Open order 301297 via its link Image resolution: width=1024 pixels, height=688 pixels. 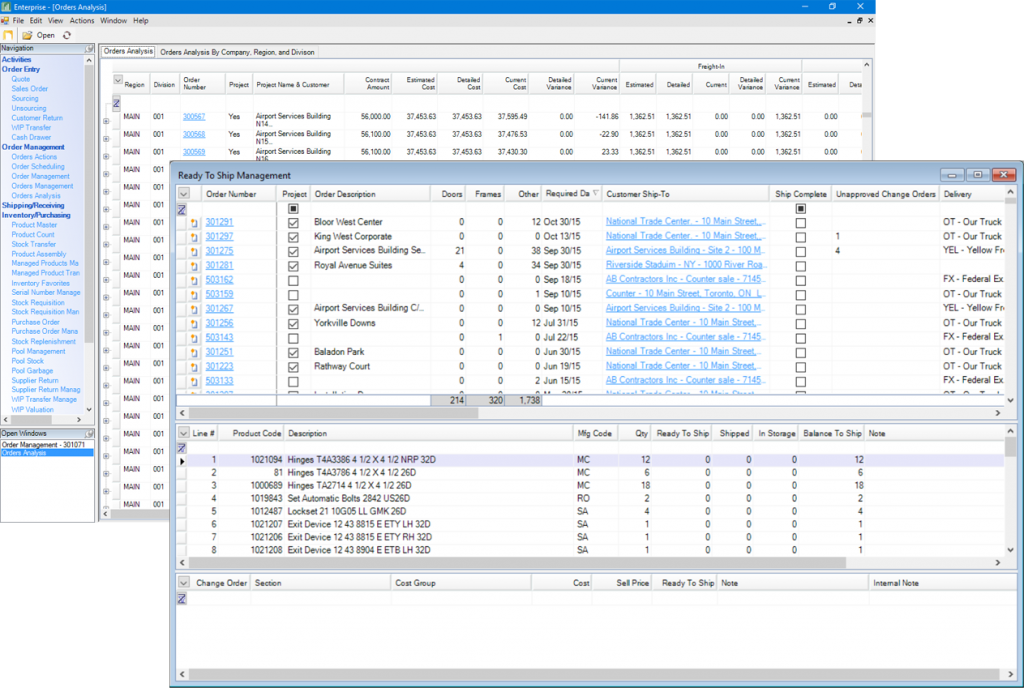click(220, 238)
